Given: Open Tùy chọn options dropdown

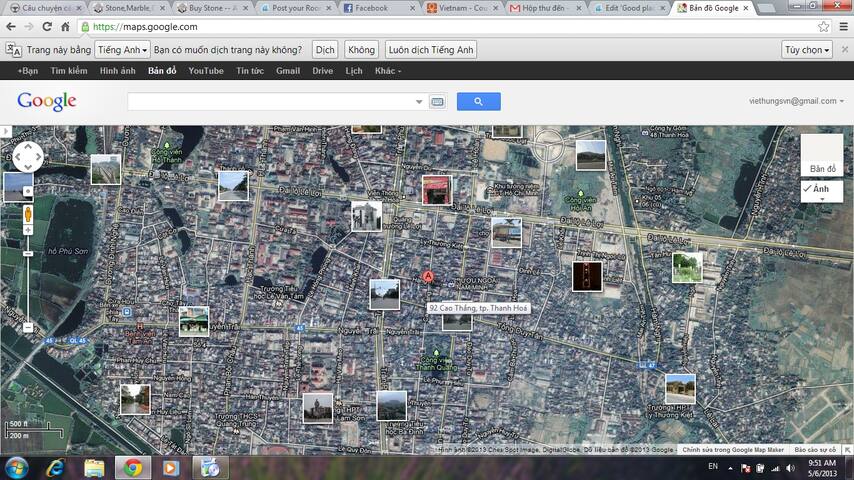Looking at the screenshot, I should [x=807, y=50].
